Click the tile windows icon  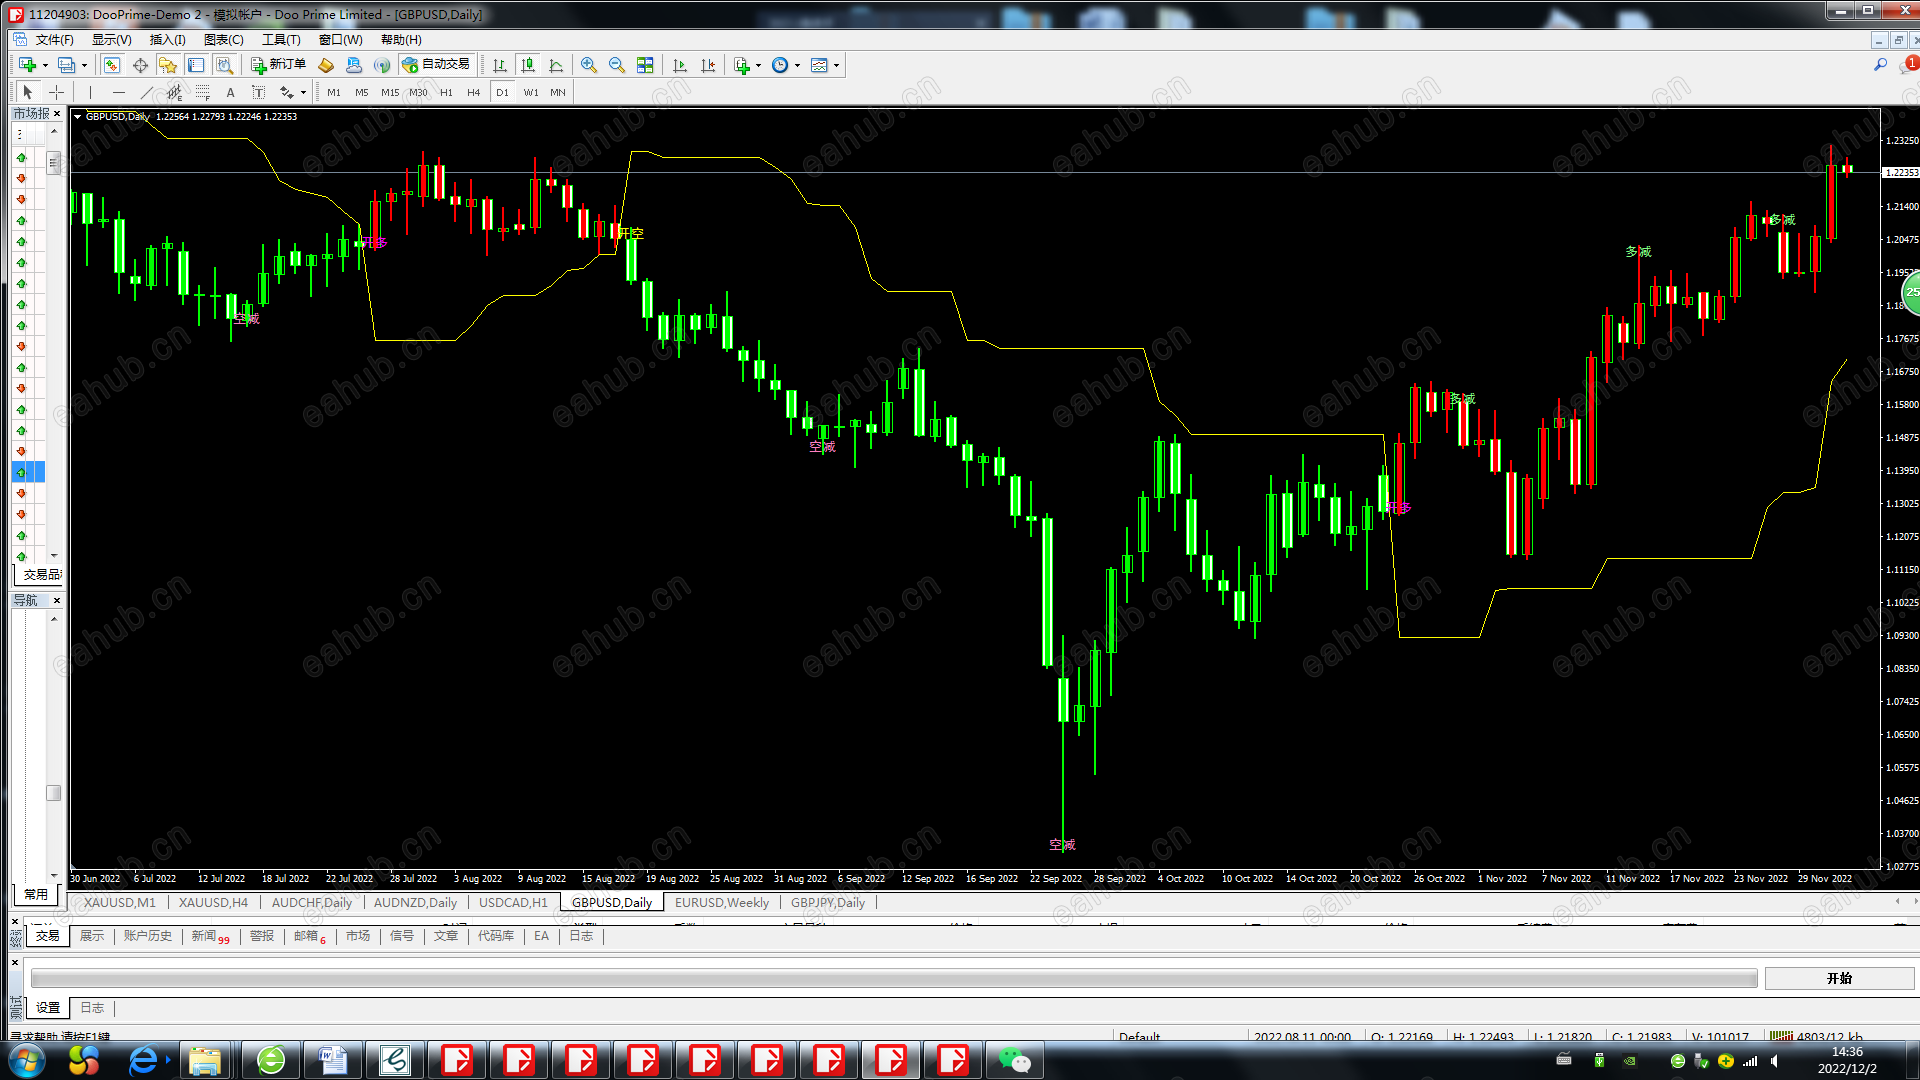[x=645, y=65]
